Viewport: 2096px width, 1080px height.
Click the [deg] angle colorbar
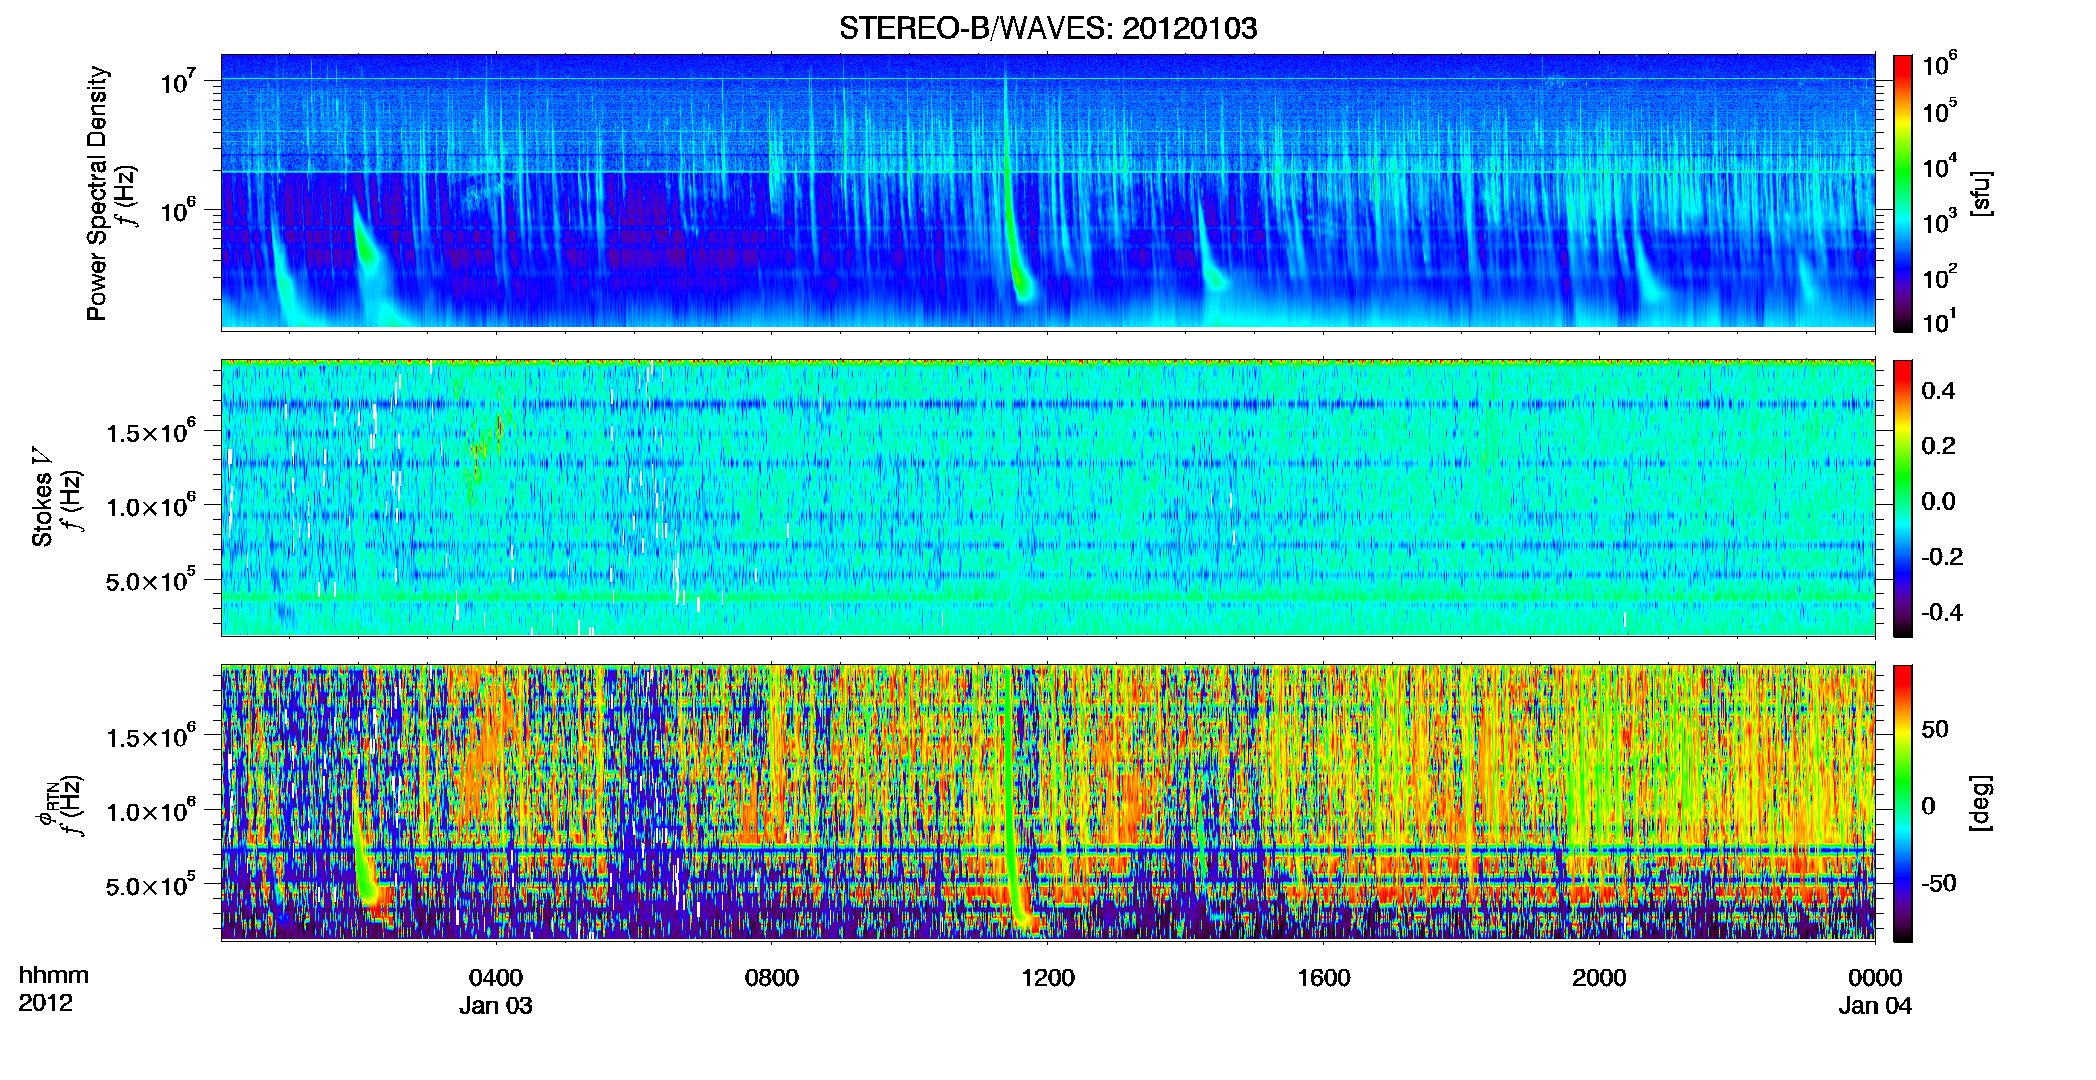click(x=1903, y=803)
